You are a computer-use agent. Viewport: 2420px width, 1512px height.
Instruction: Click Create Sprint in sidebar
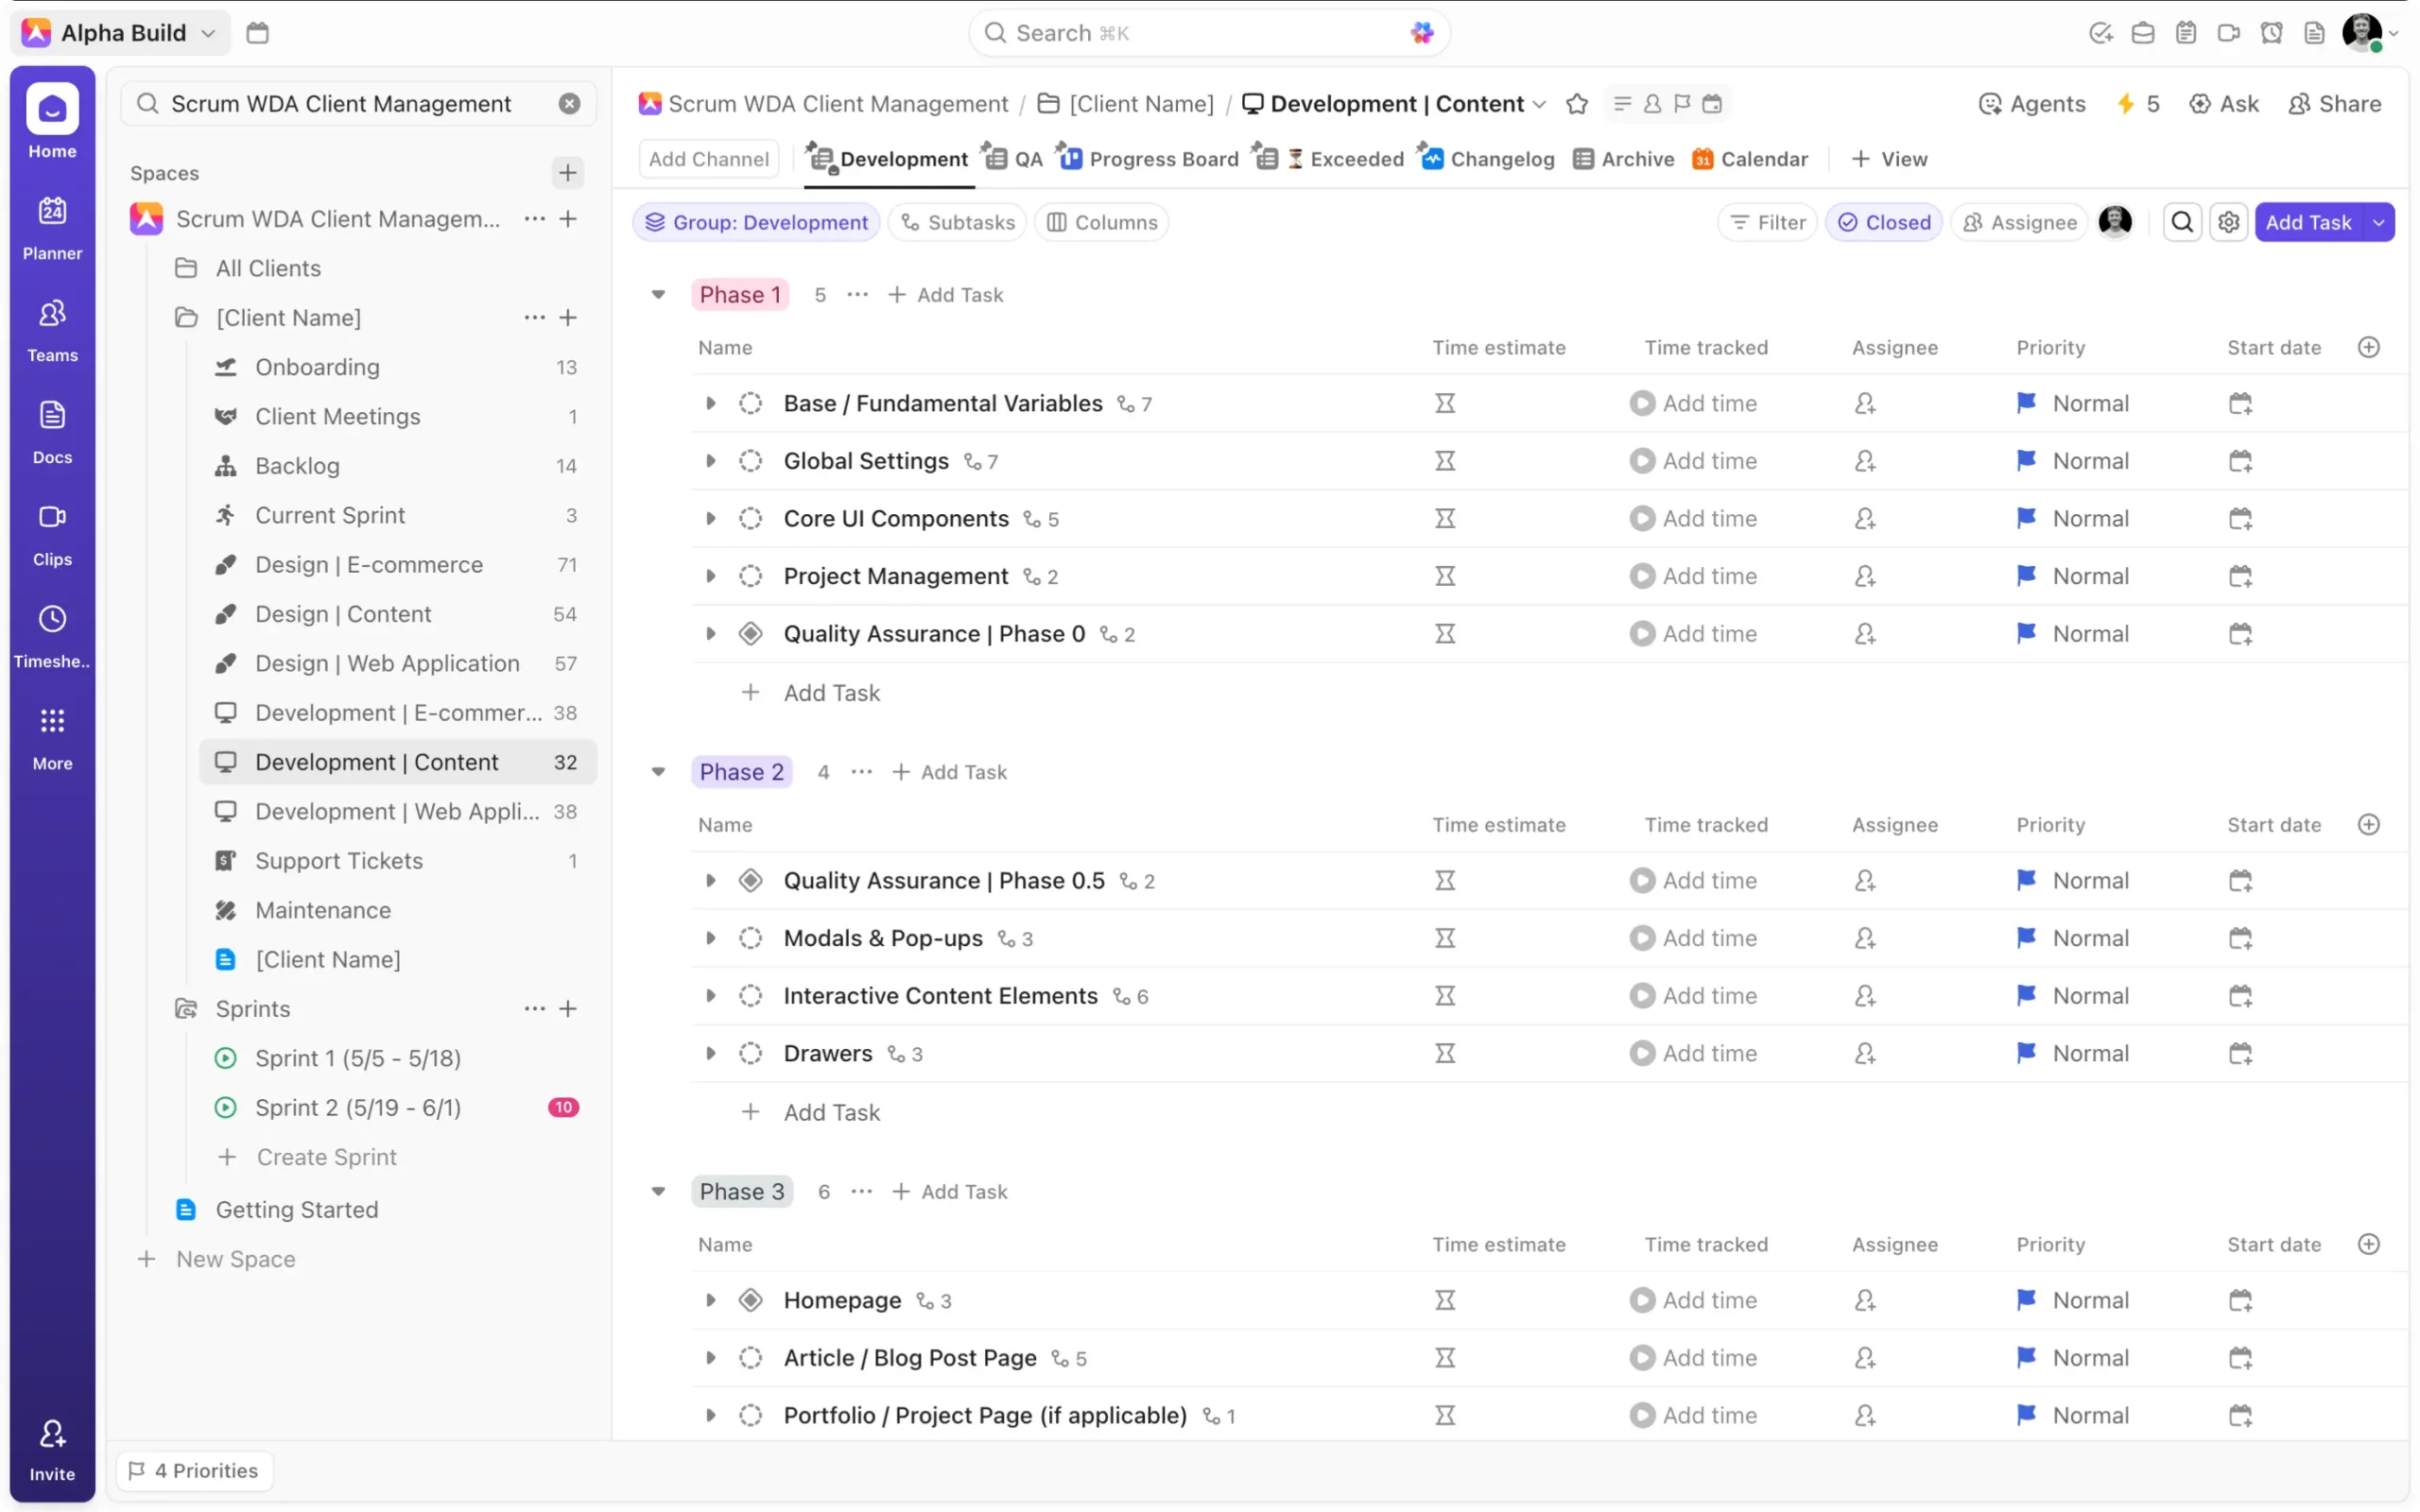pyautogui.click(x=326, y=1157)
